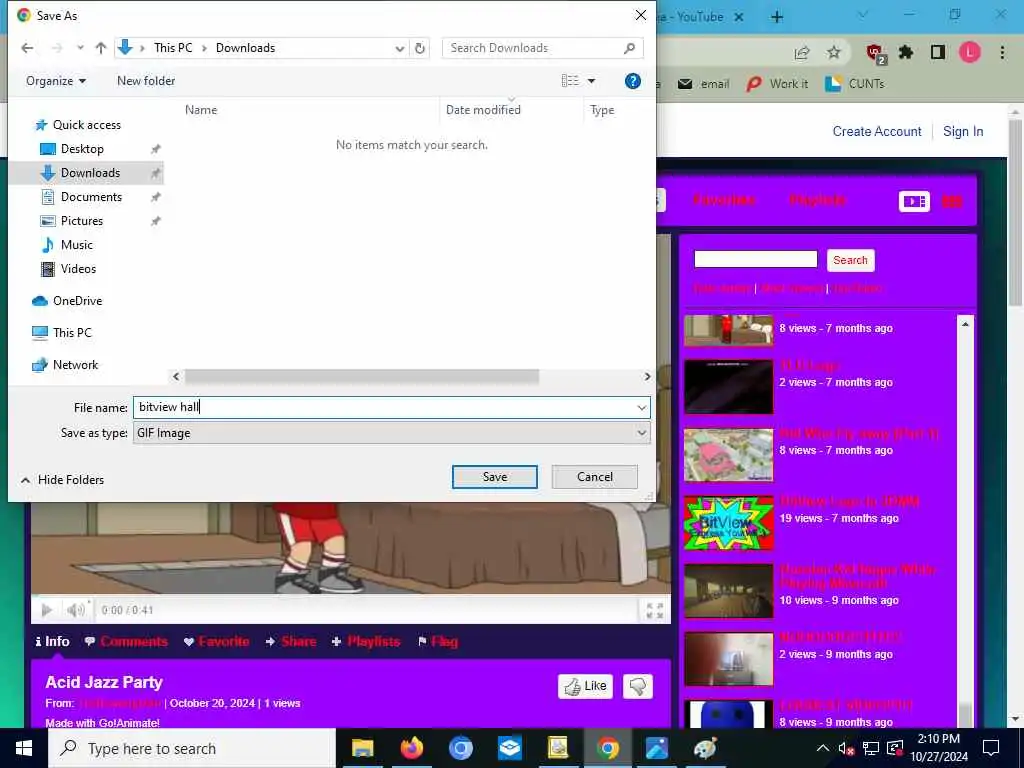Change the file view layout icon
Viewport: 1024px width, 768px height.
coord(570,80)
